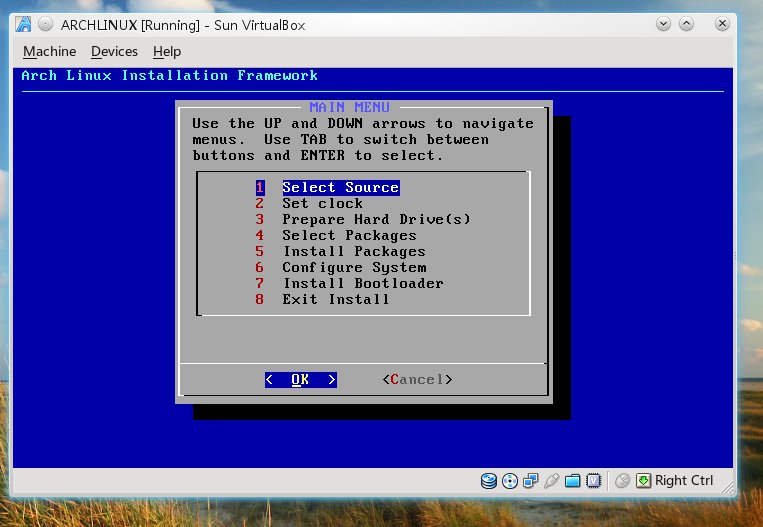Click the host key green arrow icon

tap(643, 481)
